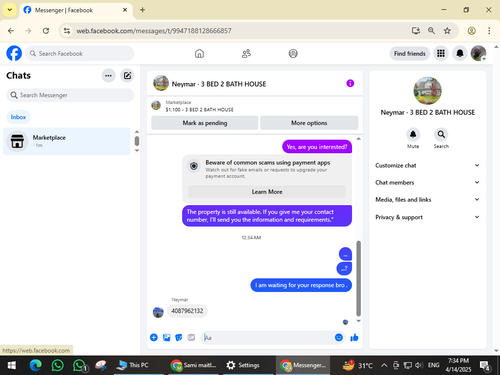This screenshot has height=375, width=500.
Task: Start a new message with compose icon
Action: [x=127, y=76]
